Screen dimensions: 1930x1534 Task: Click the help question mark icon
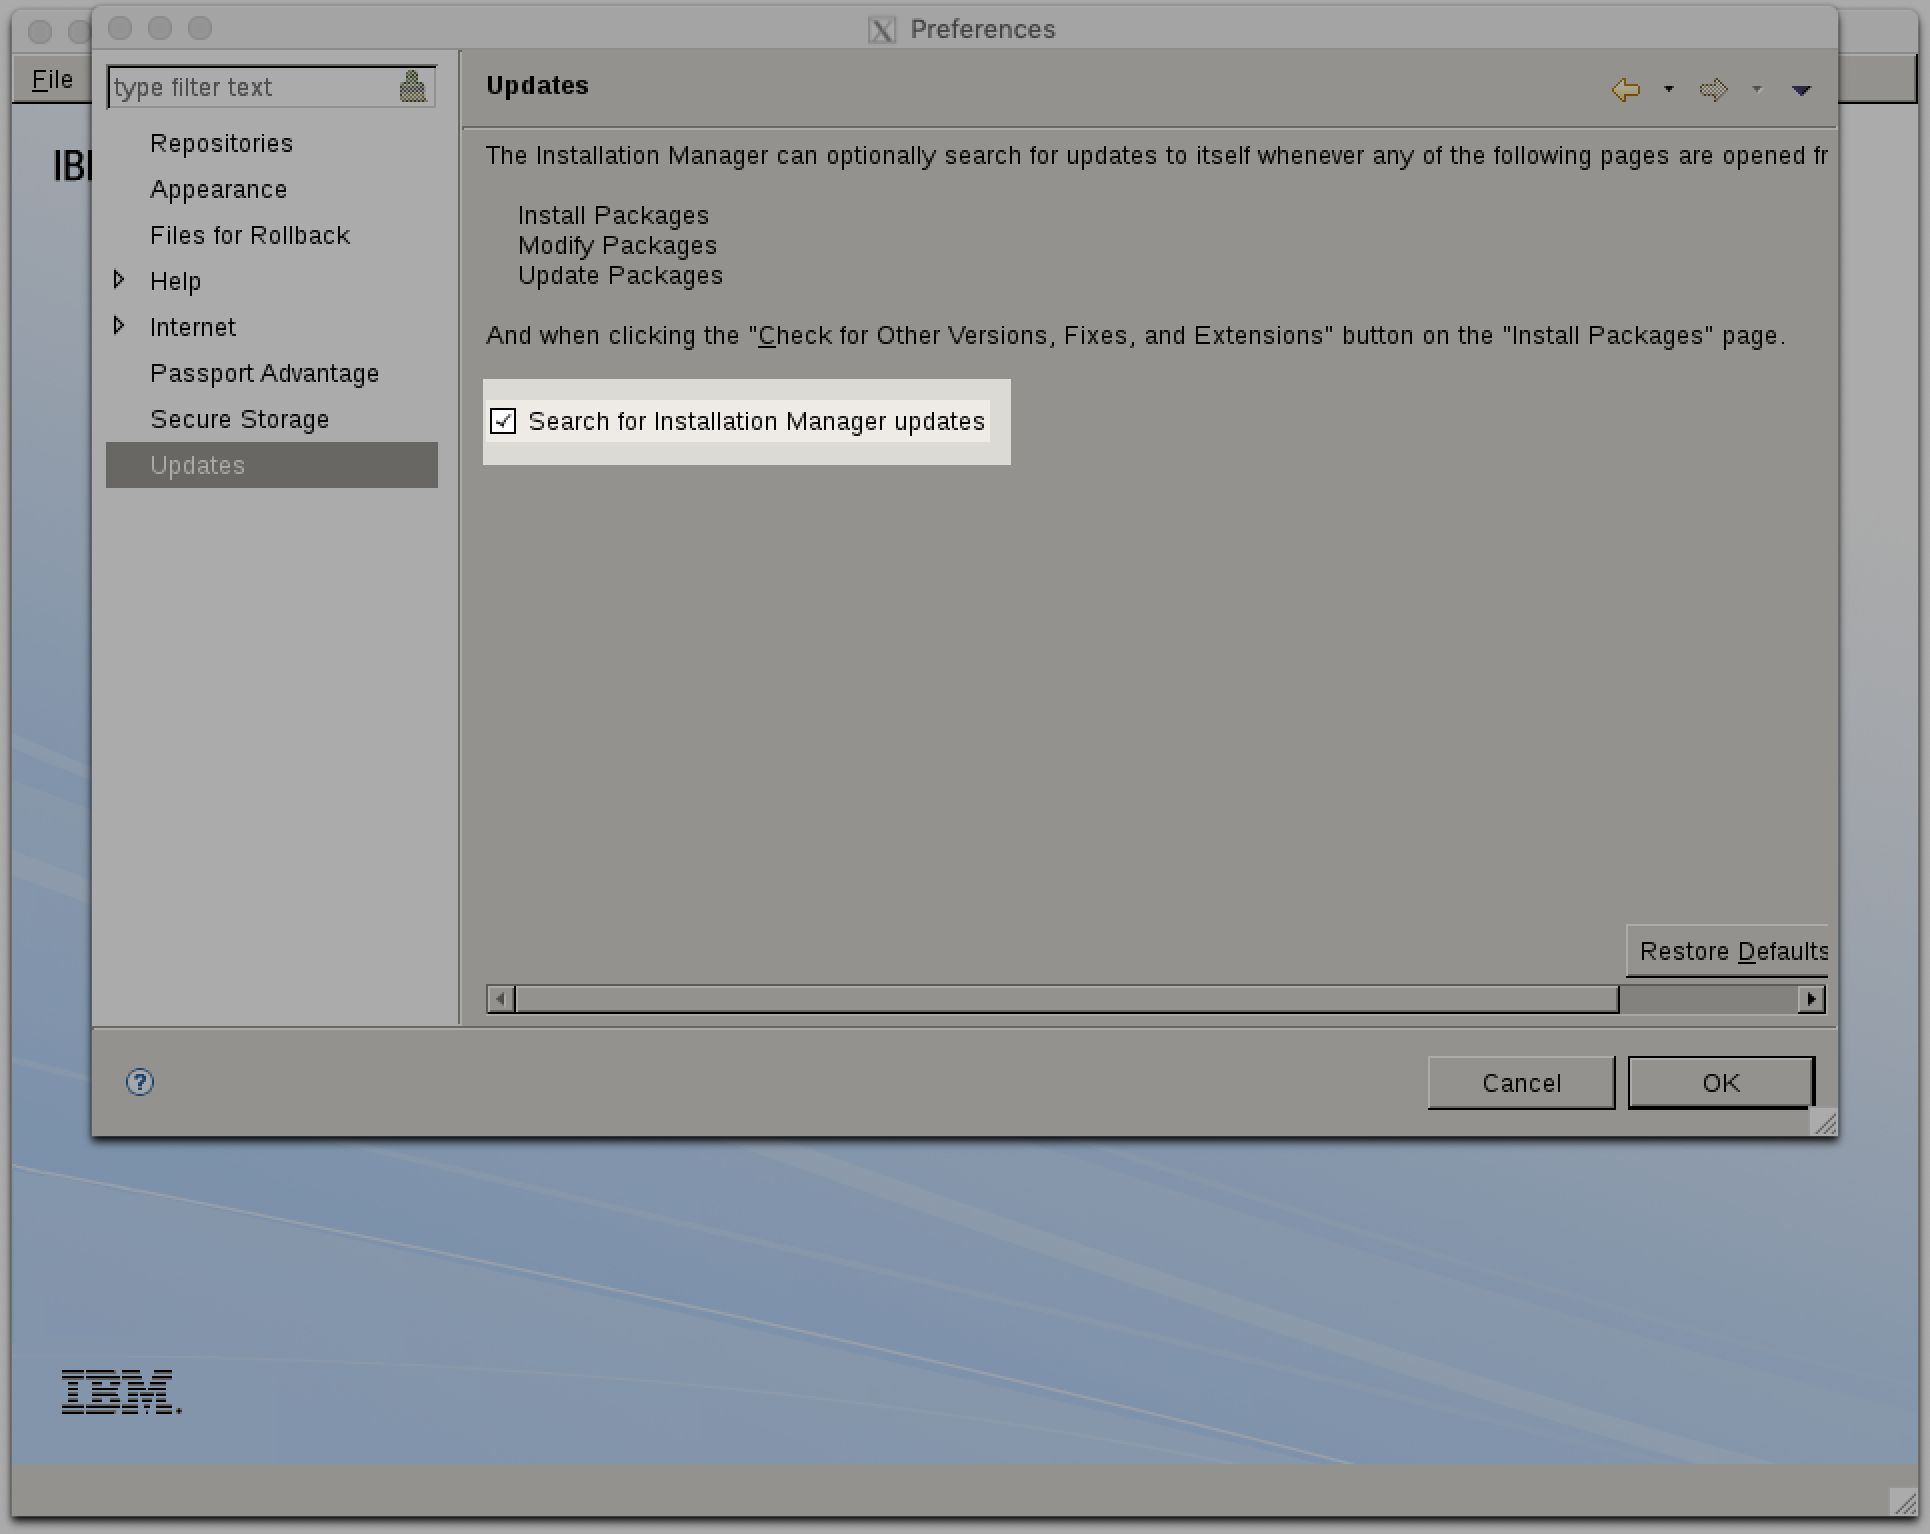pyautogui.click(x=140, y=1082)
